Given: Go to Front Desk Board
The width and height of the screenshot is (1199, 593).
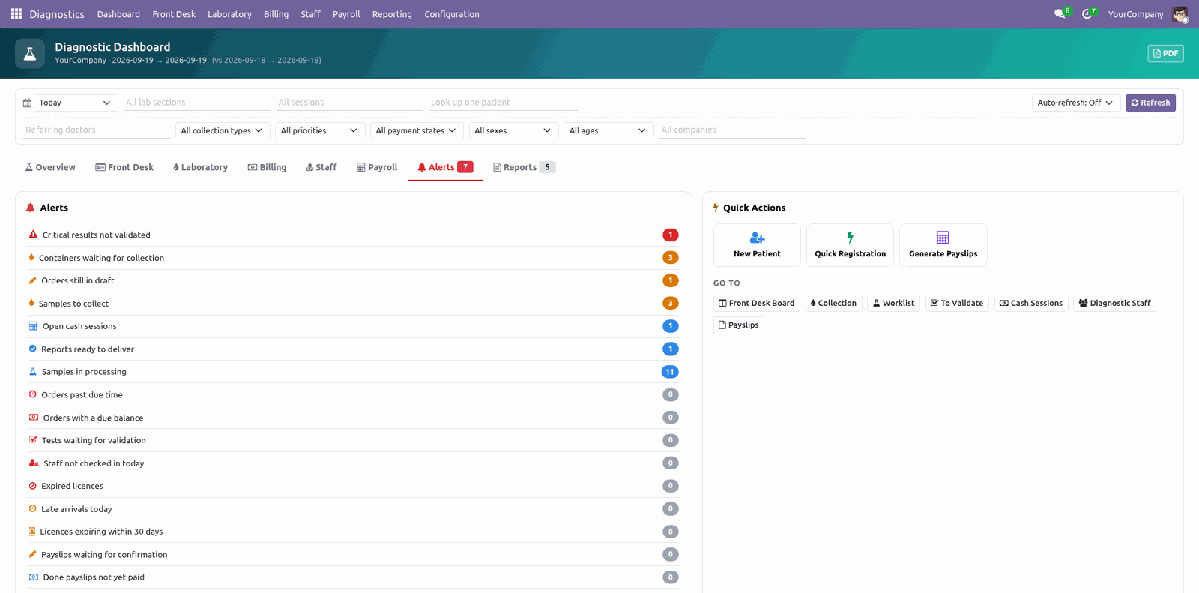Looking at the screenshot, I should coord(757,303).
